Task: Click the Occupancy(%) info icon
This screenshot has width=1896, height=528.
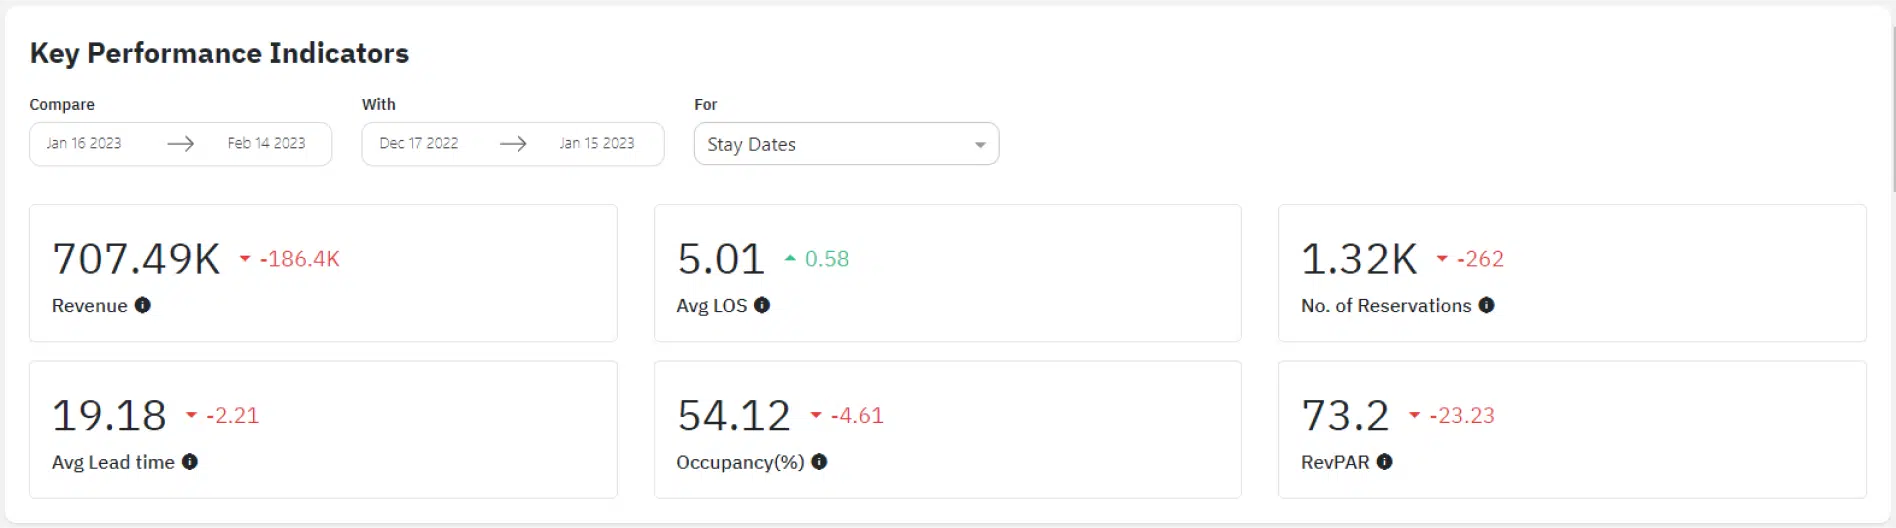Action: click(x=819, y=462)
